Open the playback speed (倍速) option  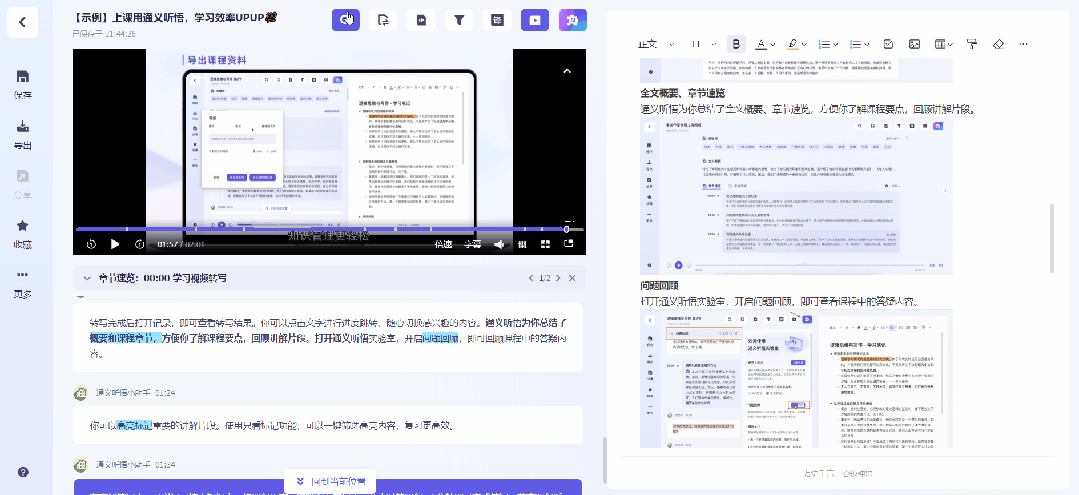[x=444, y=244]
